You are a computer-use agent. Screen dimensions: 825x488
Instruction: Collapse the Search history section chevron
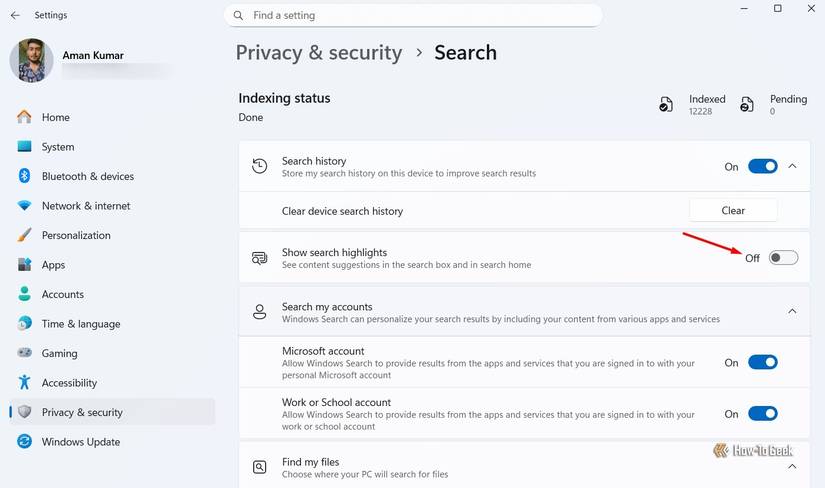point(793,167)
